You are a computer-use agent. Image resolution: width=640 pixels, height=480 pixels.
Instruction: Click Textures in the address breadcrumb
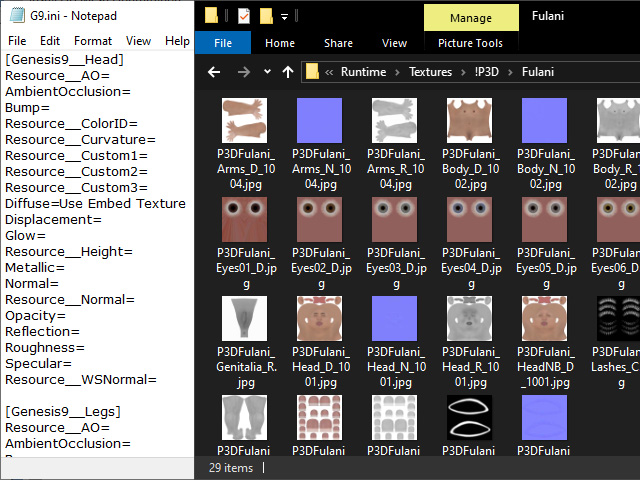430,72
